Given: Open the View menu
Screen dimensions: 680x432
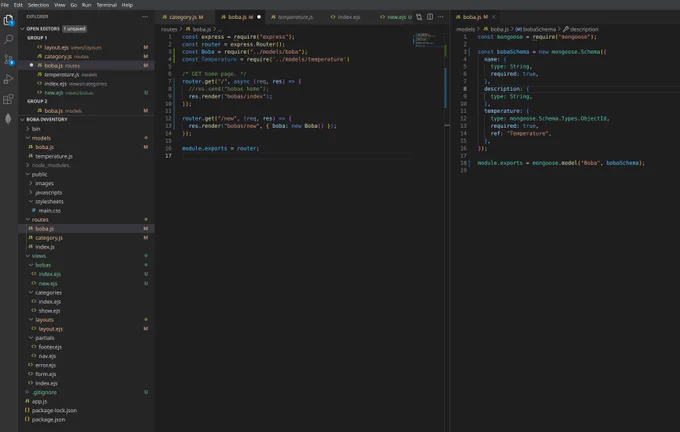Looking at the screenshot, I should [60, 5].
